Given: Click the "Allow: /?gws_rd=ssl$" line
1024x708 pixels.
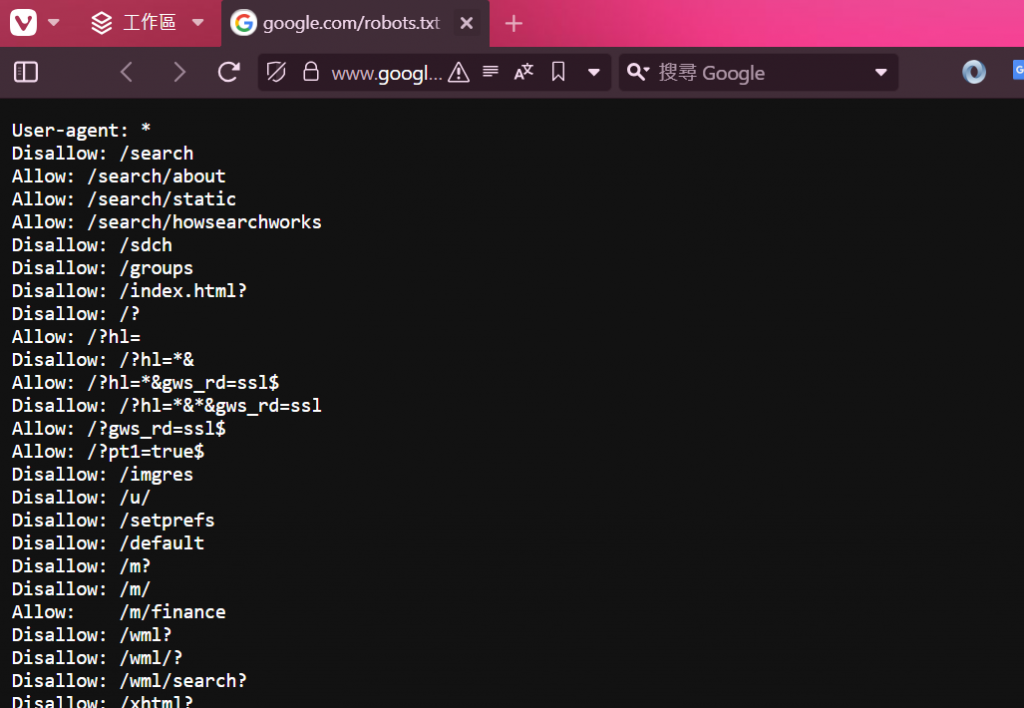Looking at the screenshot, I should coord(118,428).
